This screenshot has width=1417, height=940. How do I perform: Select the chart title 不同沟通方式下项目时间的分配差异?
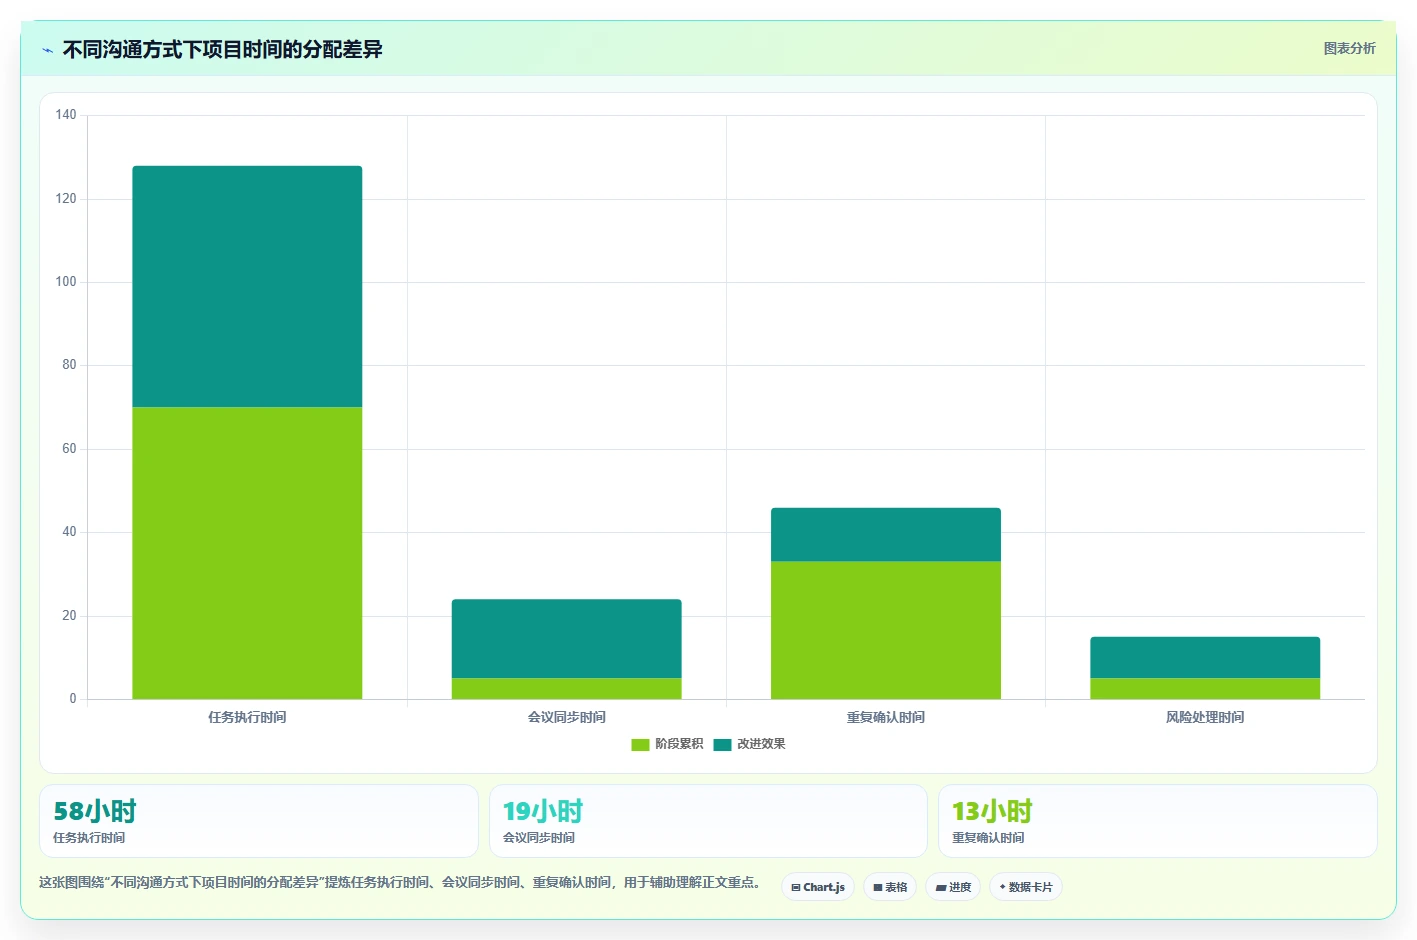pos(222,49)
